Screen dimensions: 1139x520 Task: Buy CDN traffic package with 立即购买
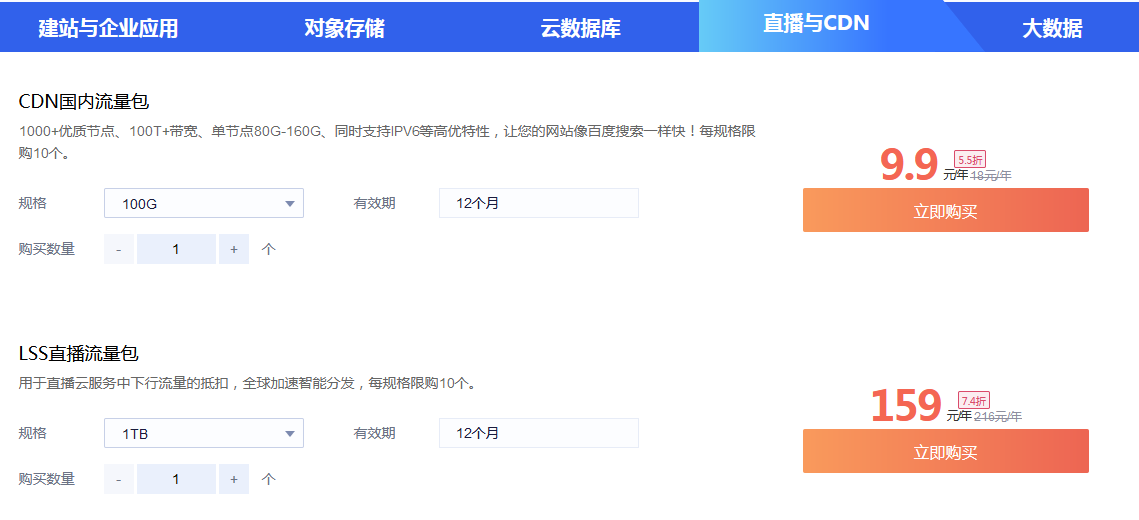[946, 211]
